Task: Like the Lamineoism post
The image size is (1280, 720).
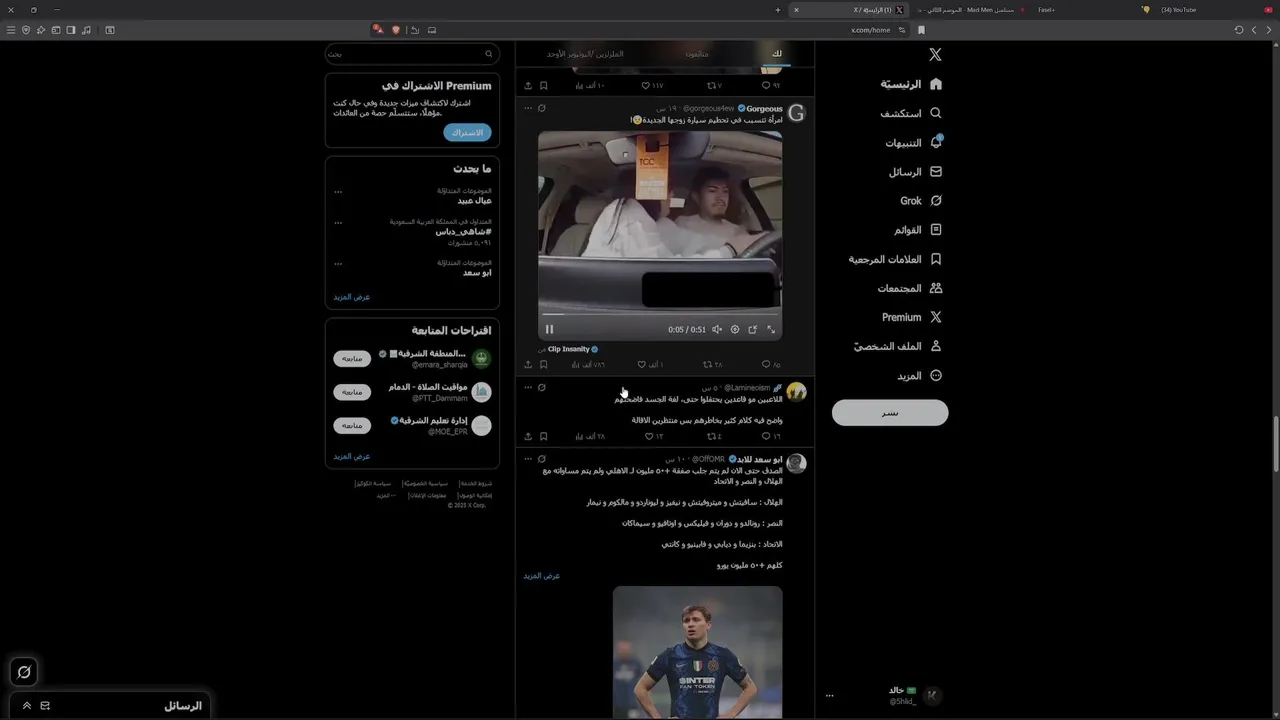Action: [653, 436]
